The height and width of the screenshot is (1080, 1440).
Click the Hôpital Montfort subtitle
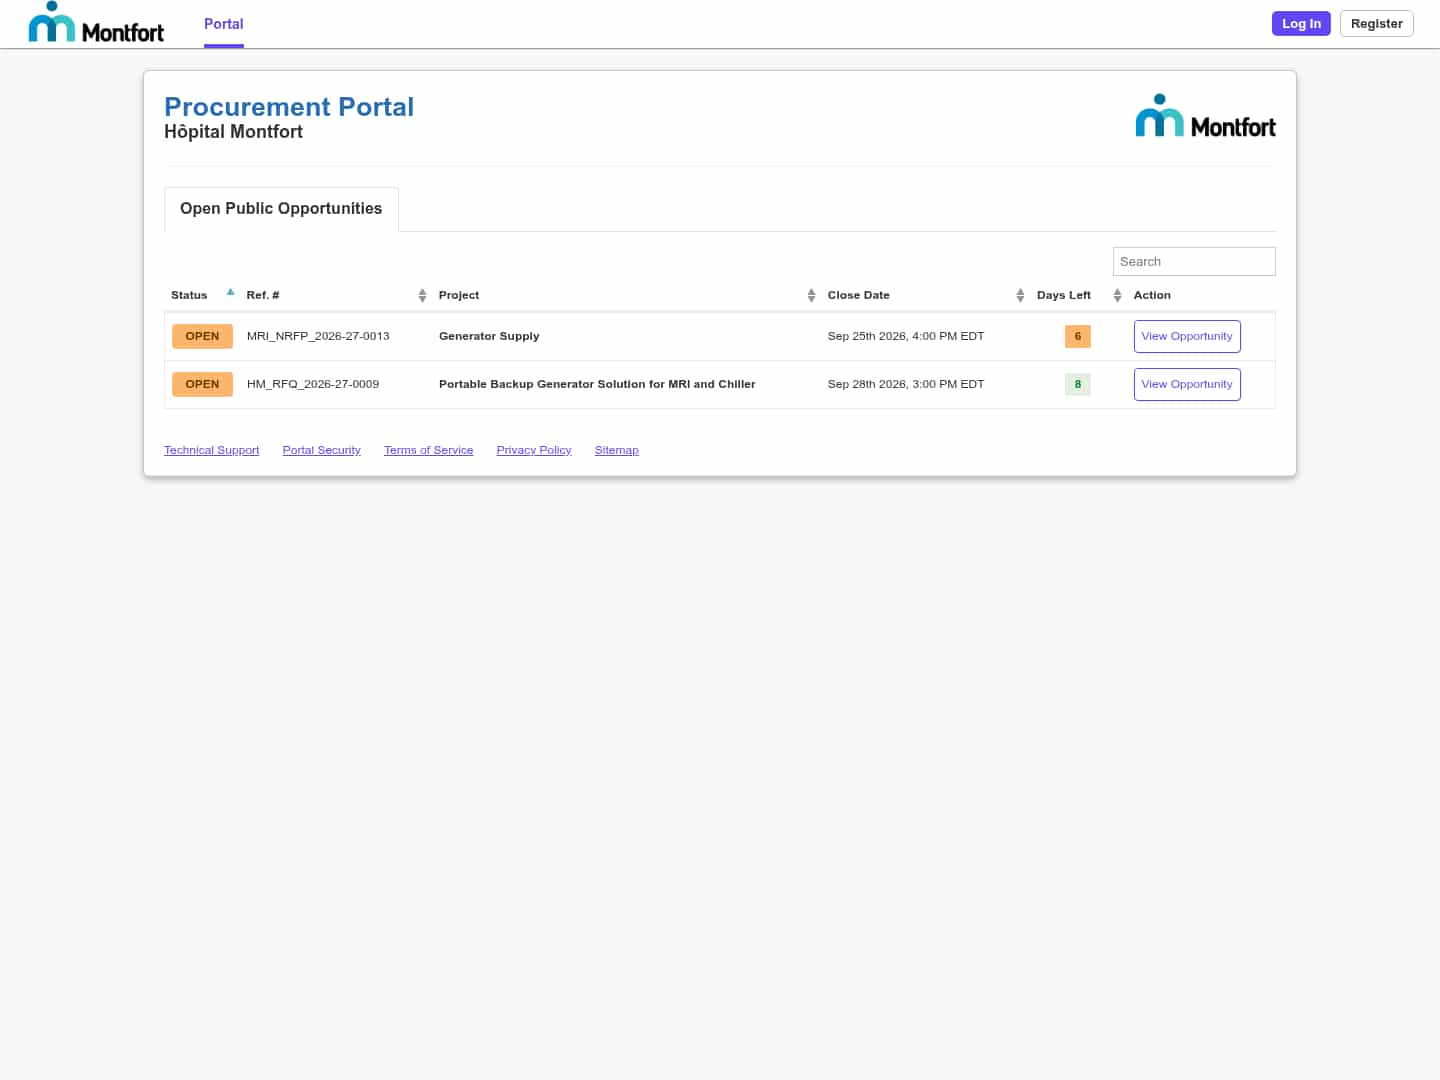[x=233, y=132]
